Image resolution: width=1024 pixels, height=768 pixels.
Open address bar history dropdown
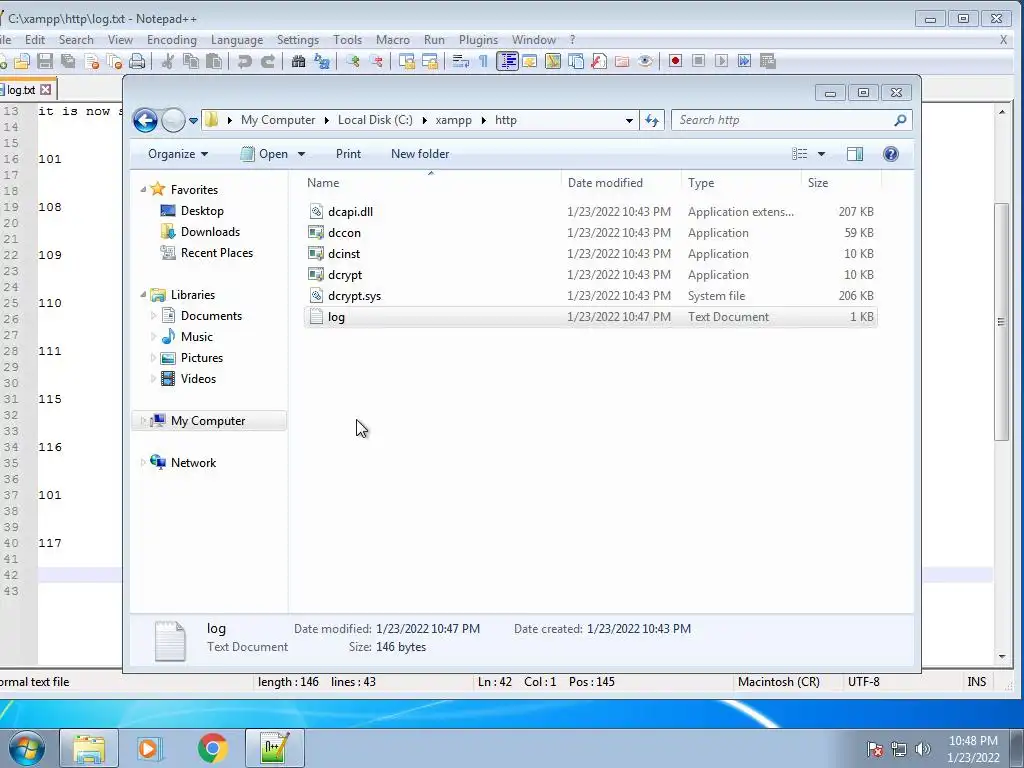click(x=629, y=120)
